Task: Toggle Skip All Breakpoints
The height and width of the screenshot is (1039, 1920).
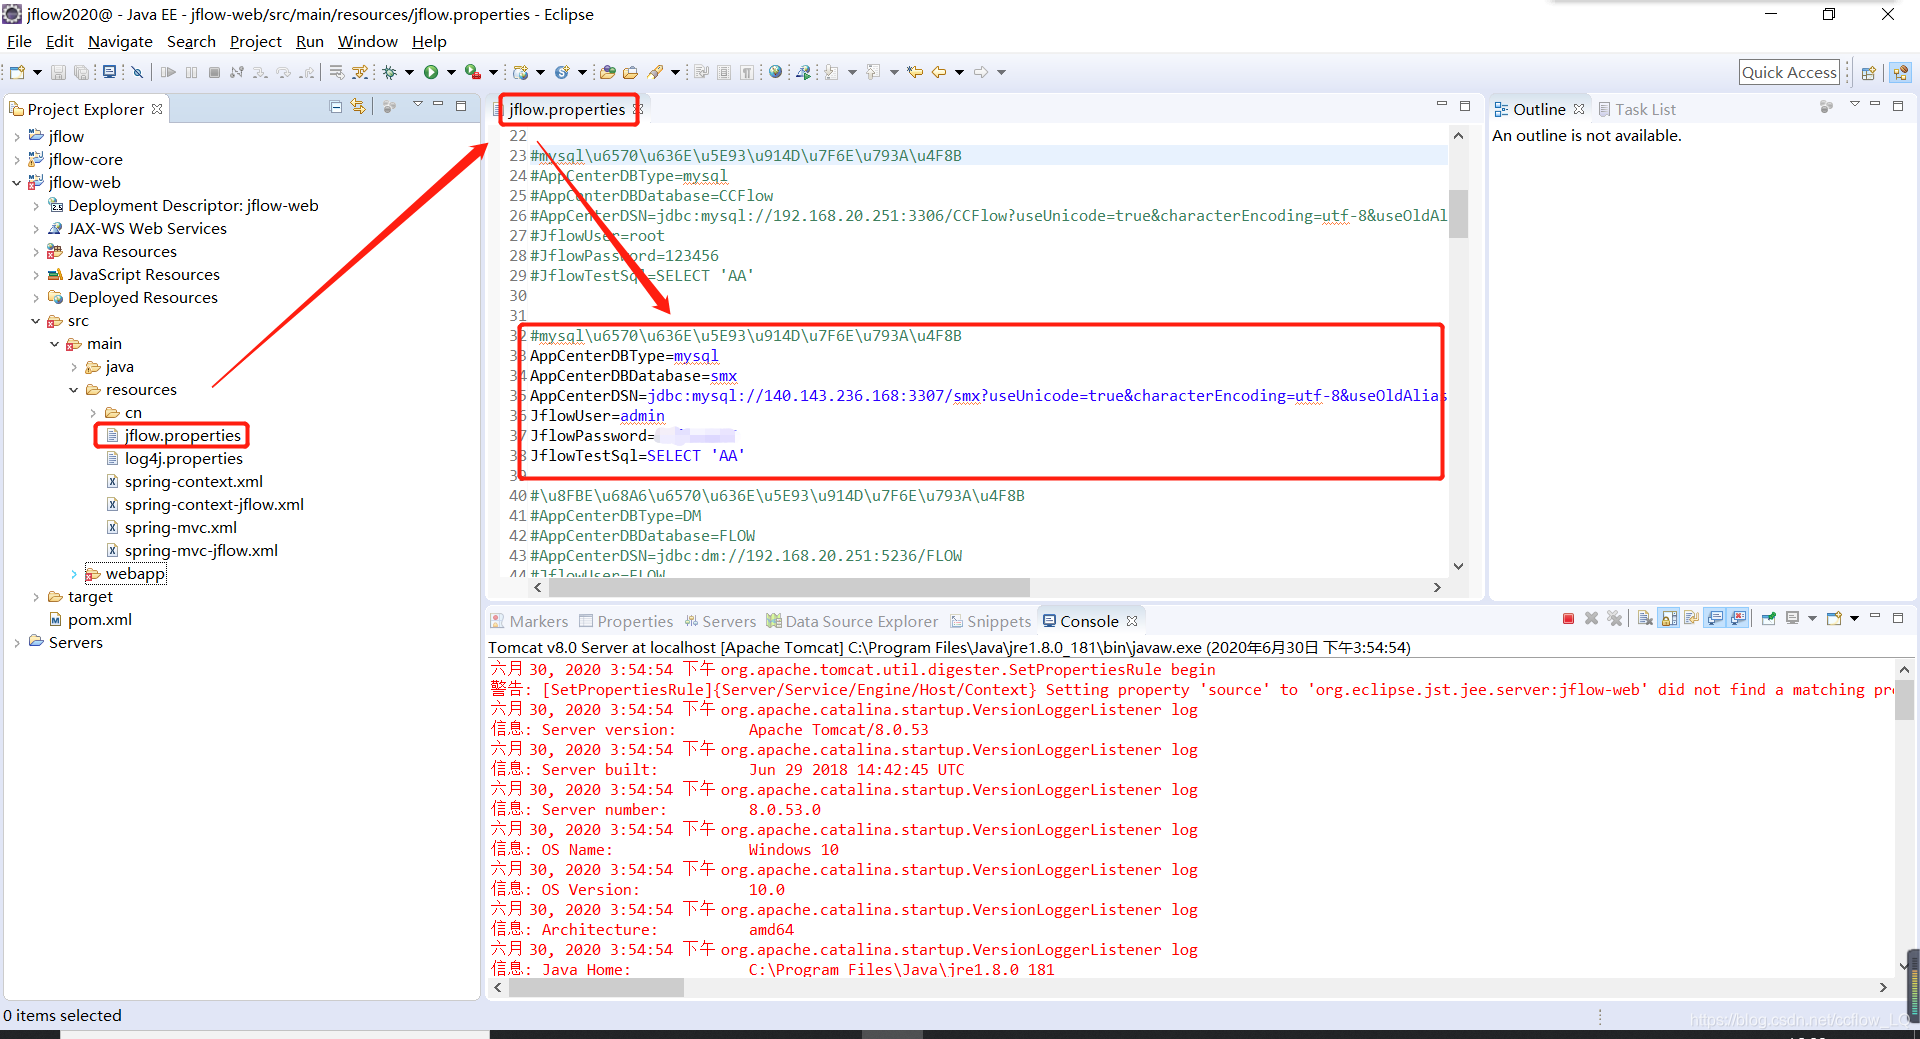Action: click(138, 72)
